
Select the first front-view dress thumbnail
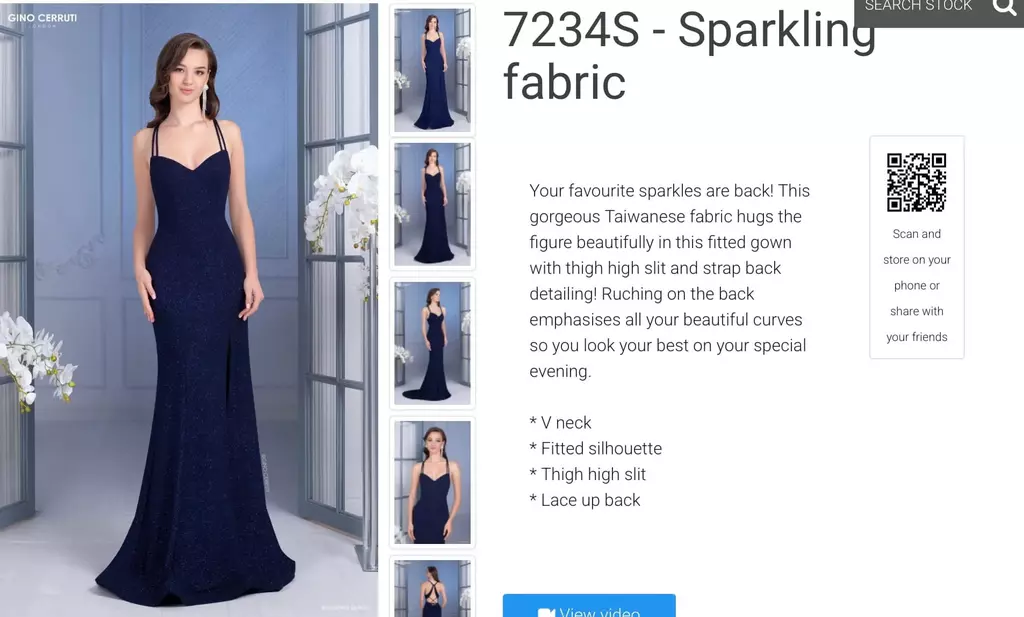click(432, 70)
